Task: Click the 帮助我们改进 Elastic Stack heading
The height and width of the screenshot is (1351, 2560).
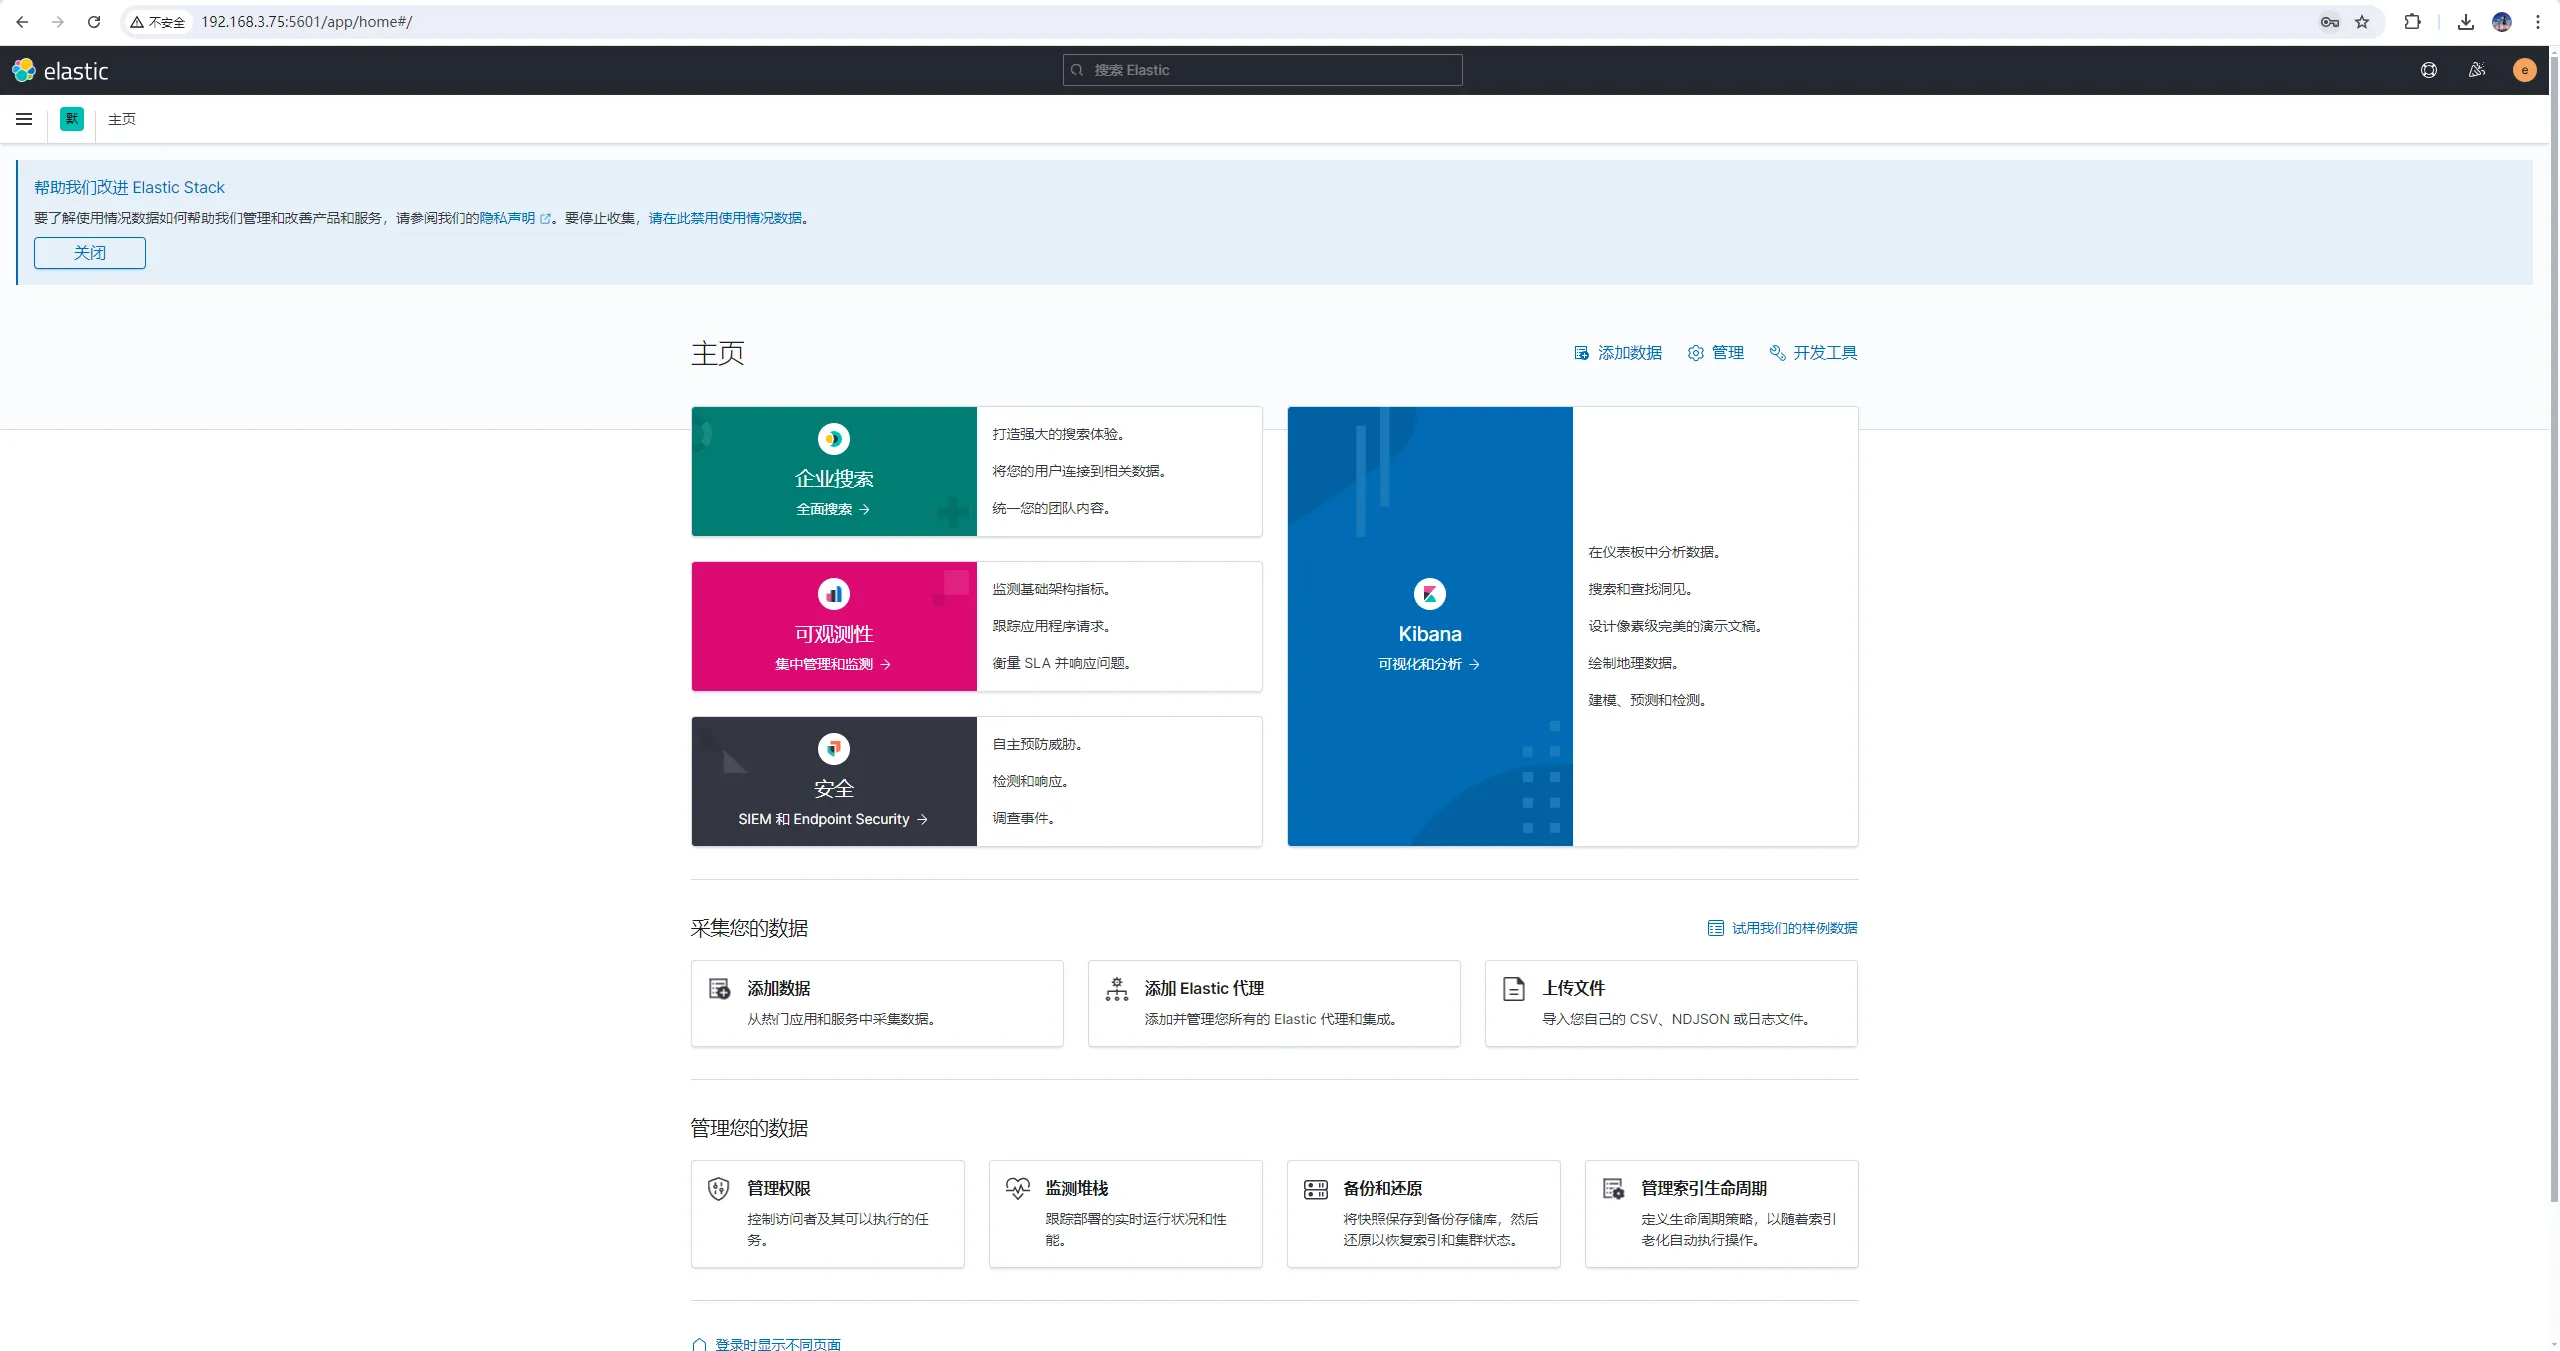Action: [129, 187]
